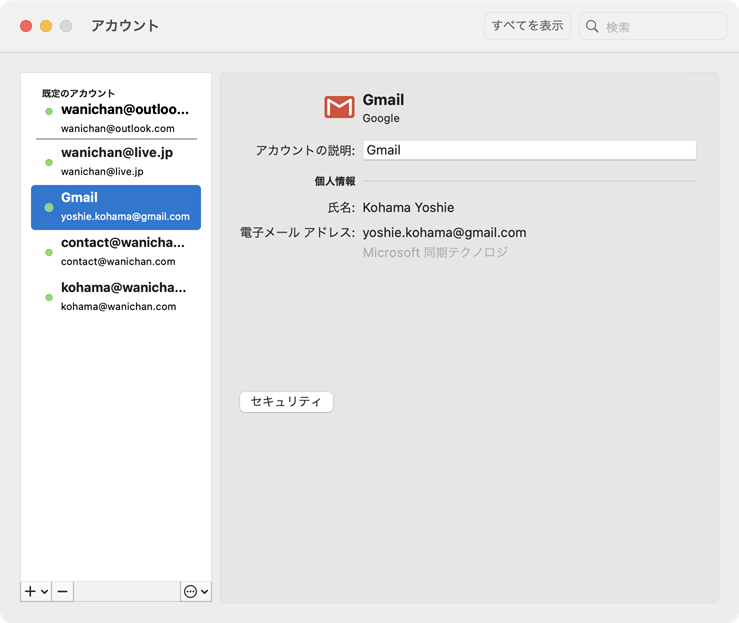This screenshot has width=739, height=623.
Task: Click the Microsoft 同期テクノロジ text
Action: 435,253
